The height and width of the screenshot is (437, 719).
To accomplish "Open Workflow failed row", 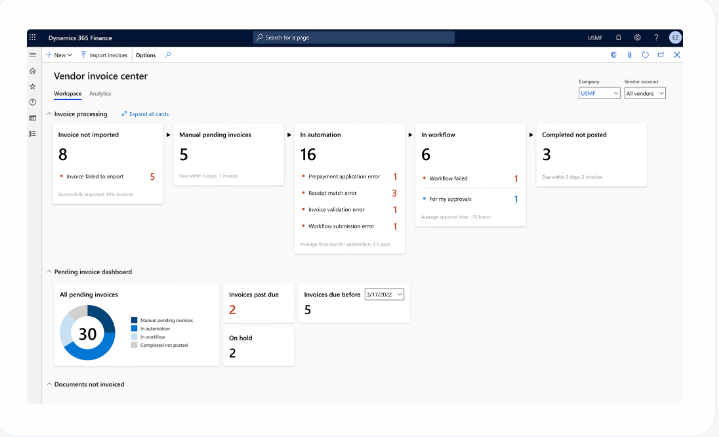I will pyautogui.click(x=470, y=178).
